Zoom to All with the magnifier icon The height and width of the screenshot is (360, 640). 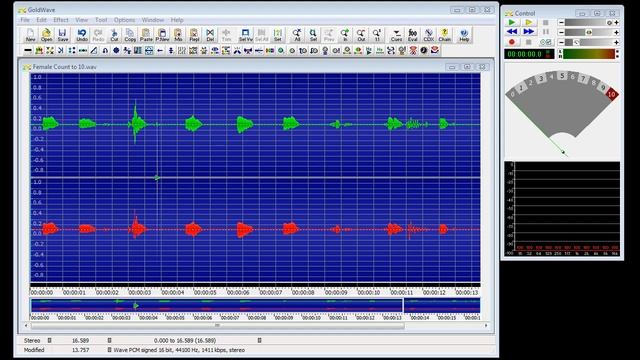point(297,35)
